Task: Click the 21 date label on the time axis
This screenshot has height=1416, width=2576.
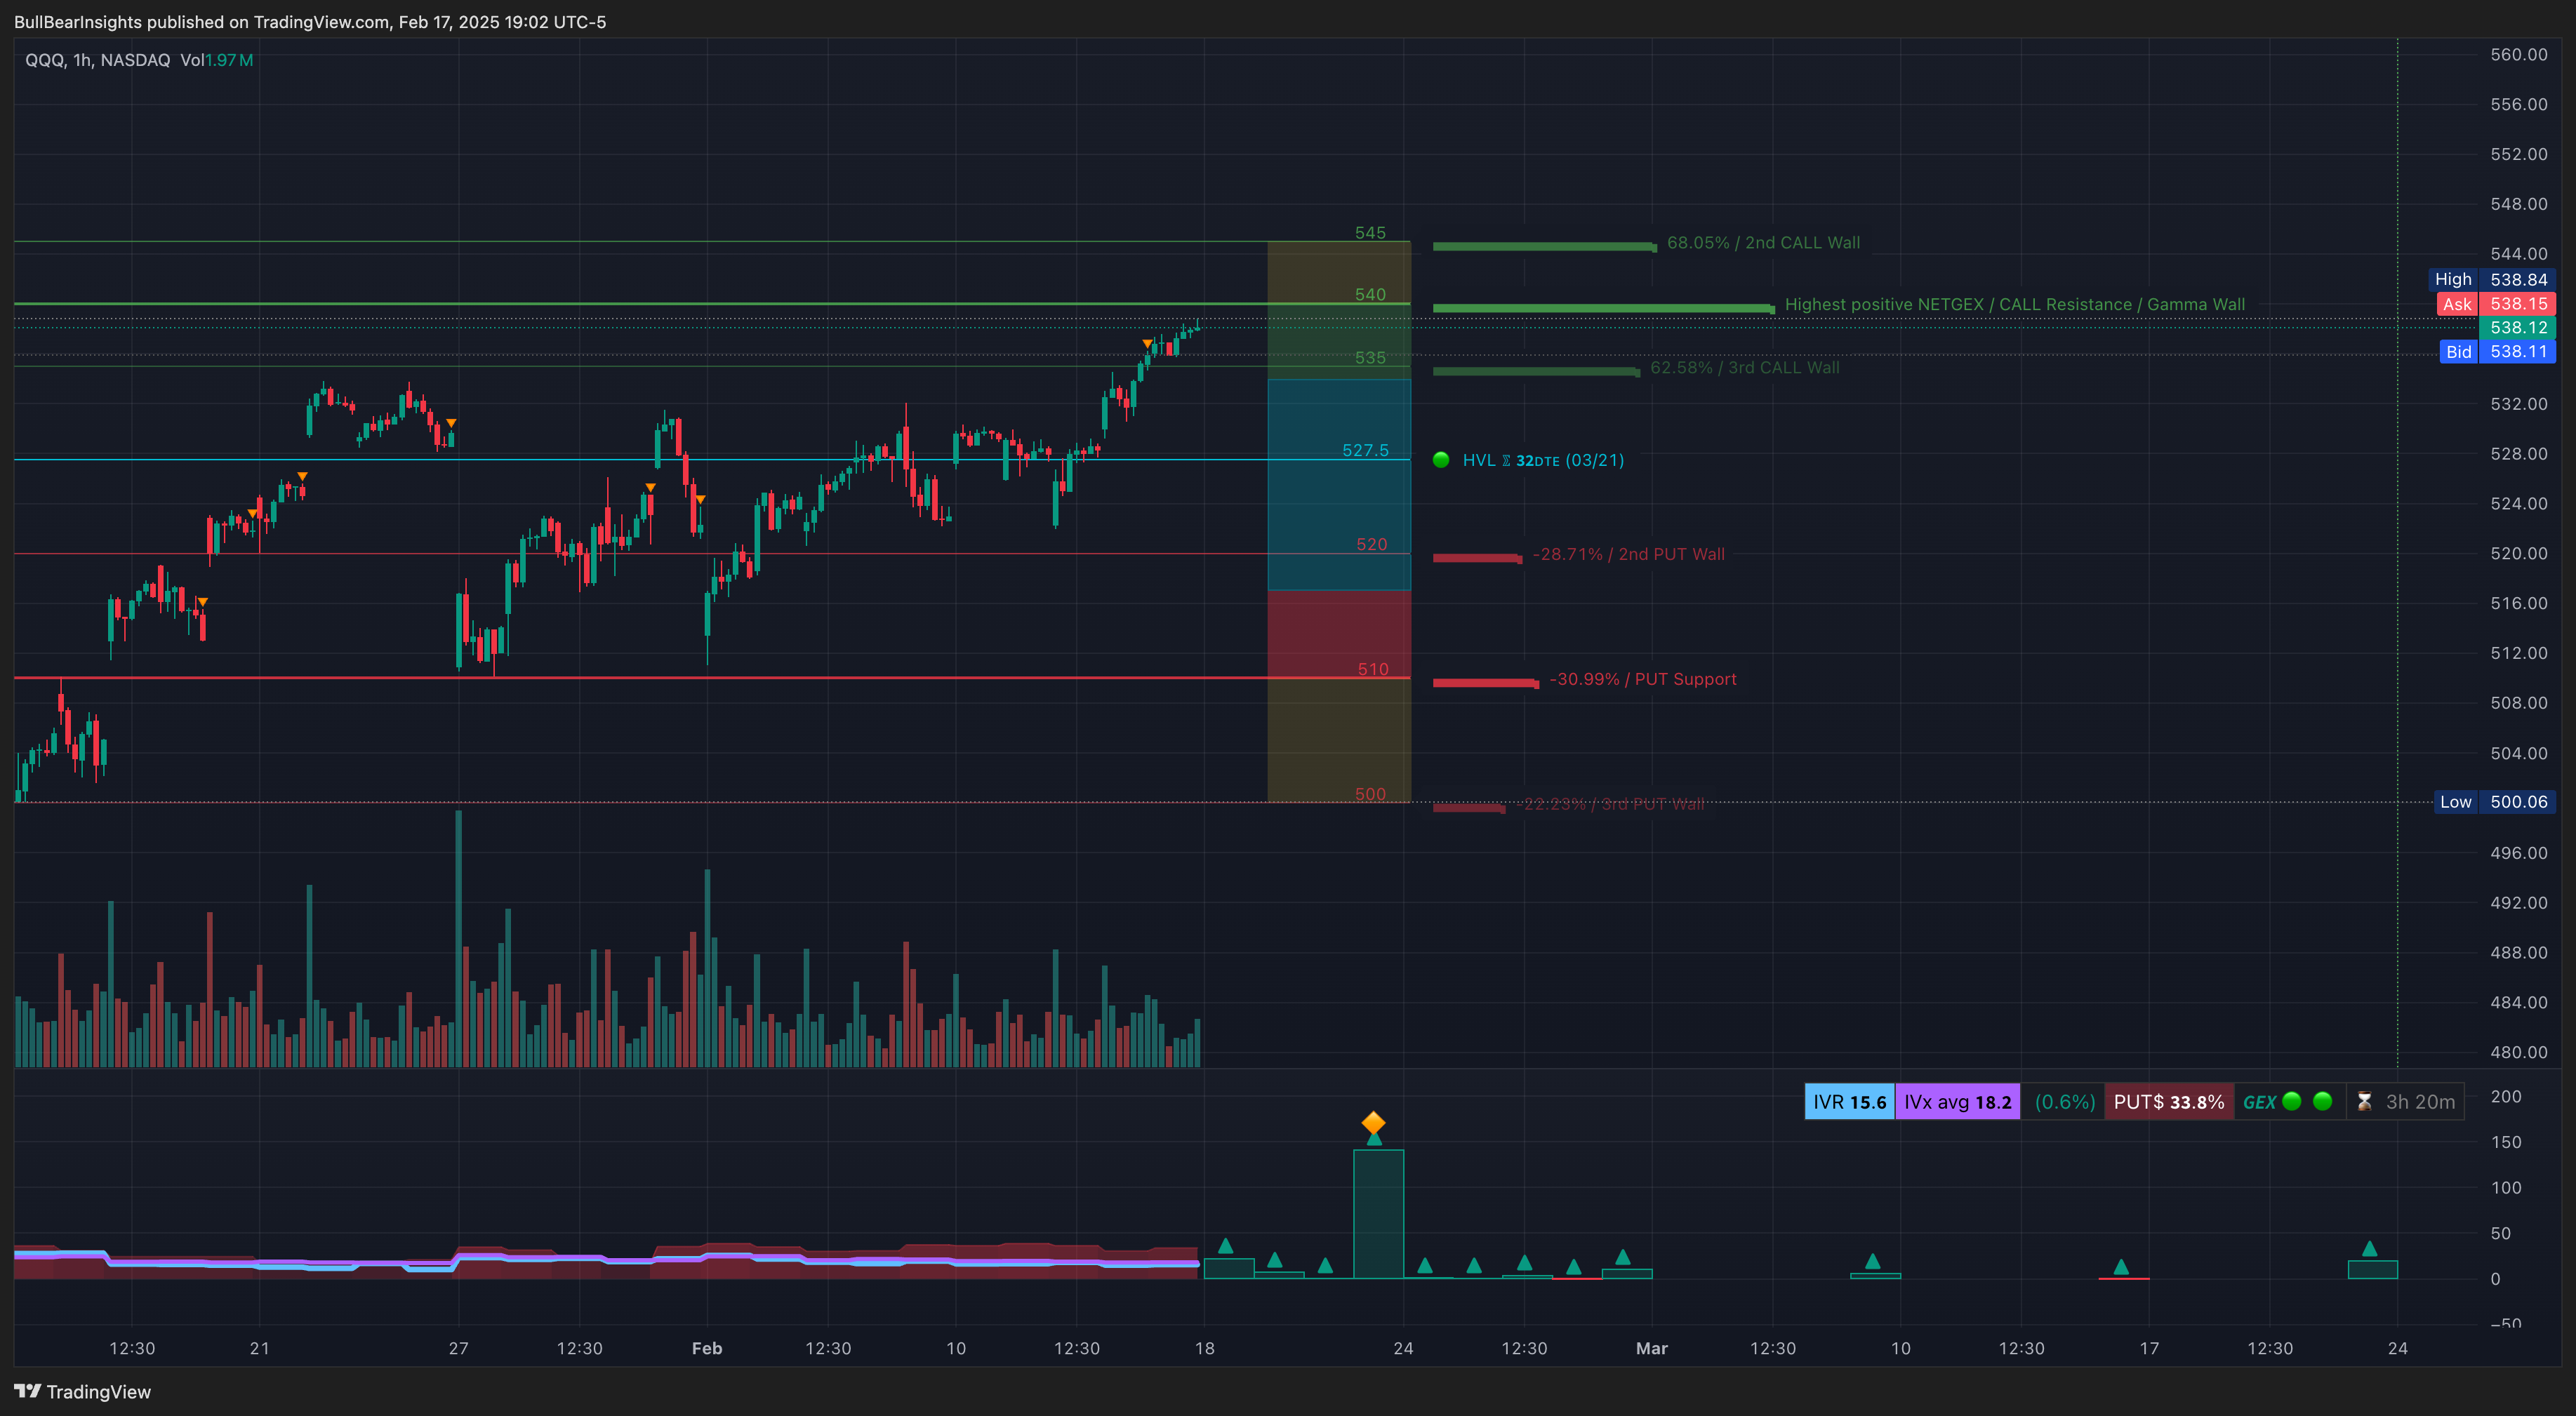Action: [259, 1348]
